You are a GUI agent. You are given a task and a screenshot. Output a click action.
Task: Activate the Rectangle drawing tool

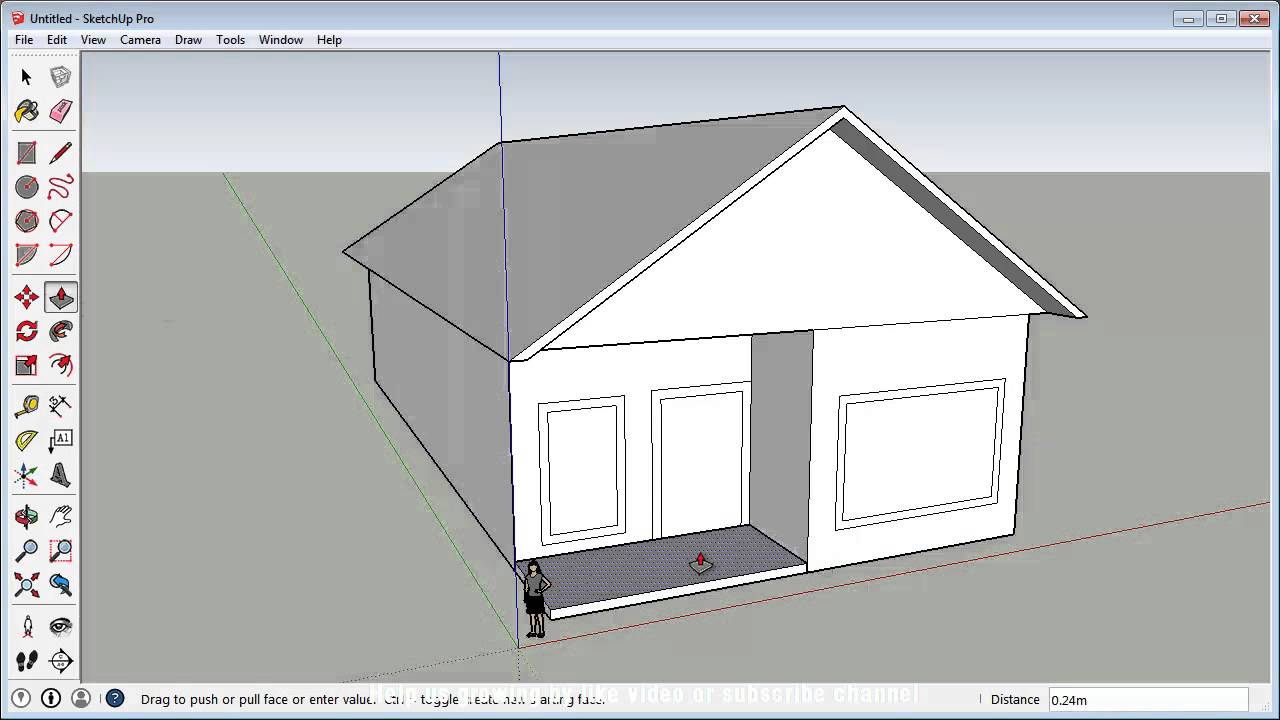tap(27, 153)
